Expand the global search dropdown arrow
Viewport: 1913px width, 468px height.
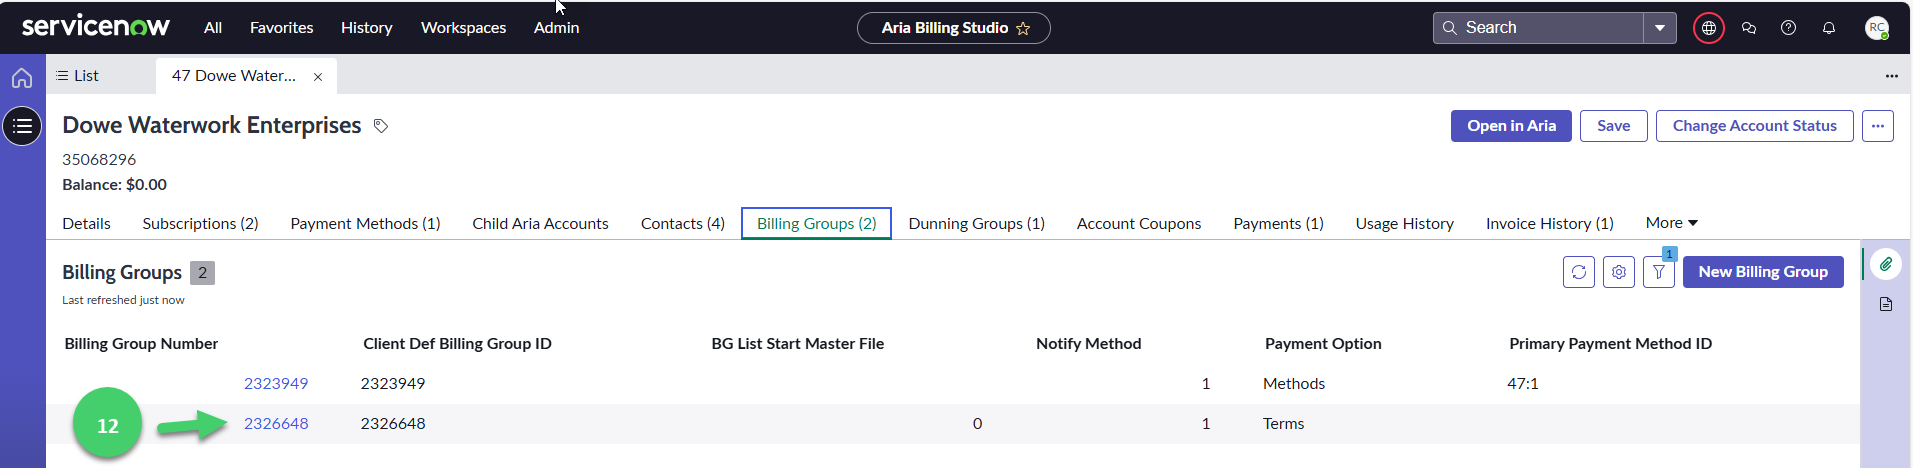[1660, 28]
